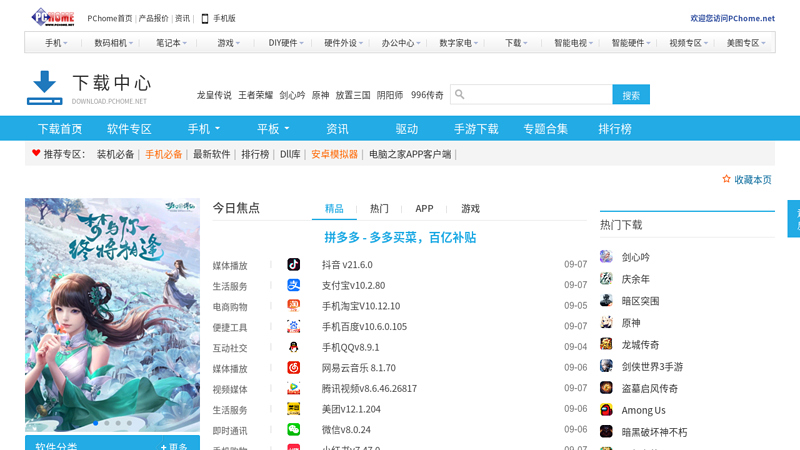Screen dimensions: 800x450
Task: Open 驱动 in blue menu
Action: click(407, 129)
